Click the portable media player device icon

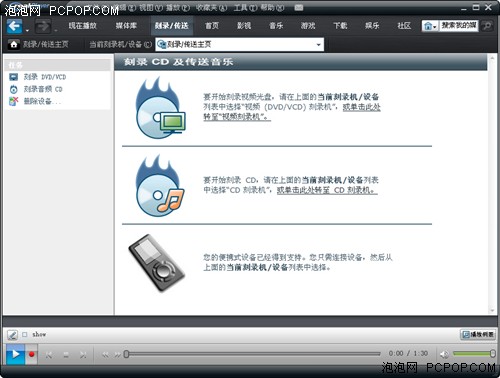[x=157, y=263]
